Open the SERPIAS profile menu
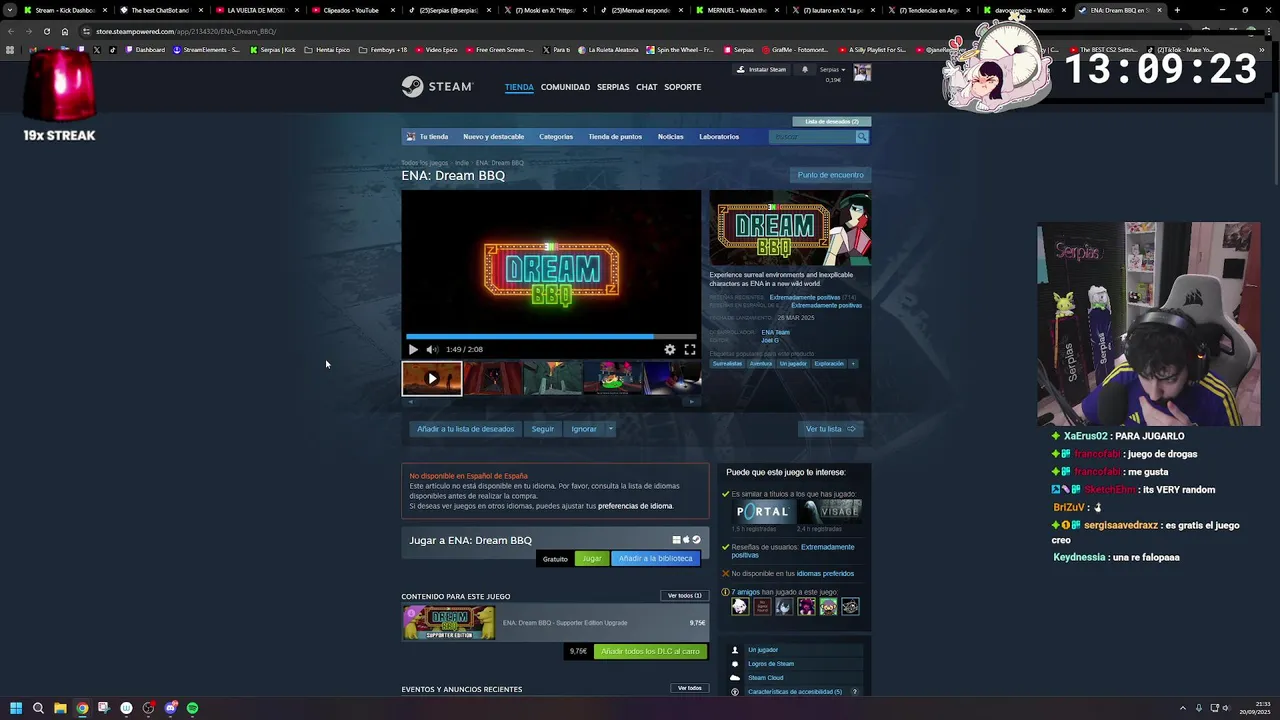This screenshot has width=1280, height=720. coord(613,87)
